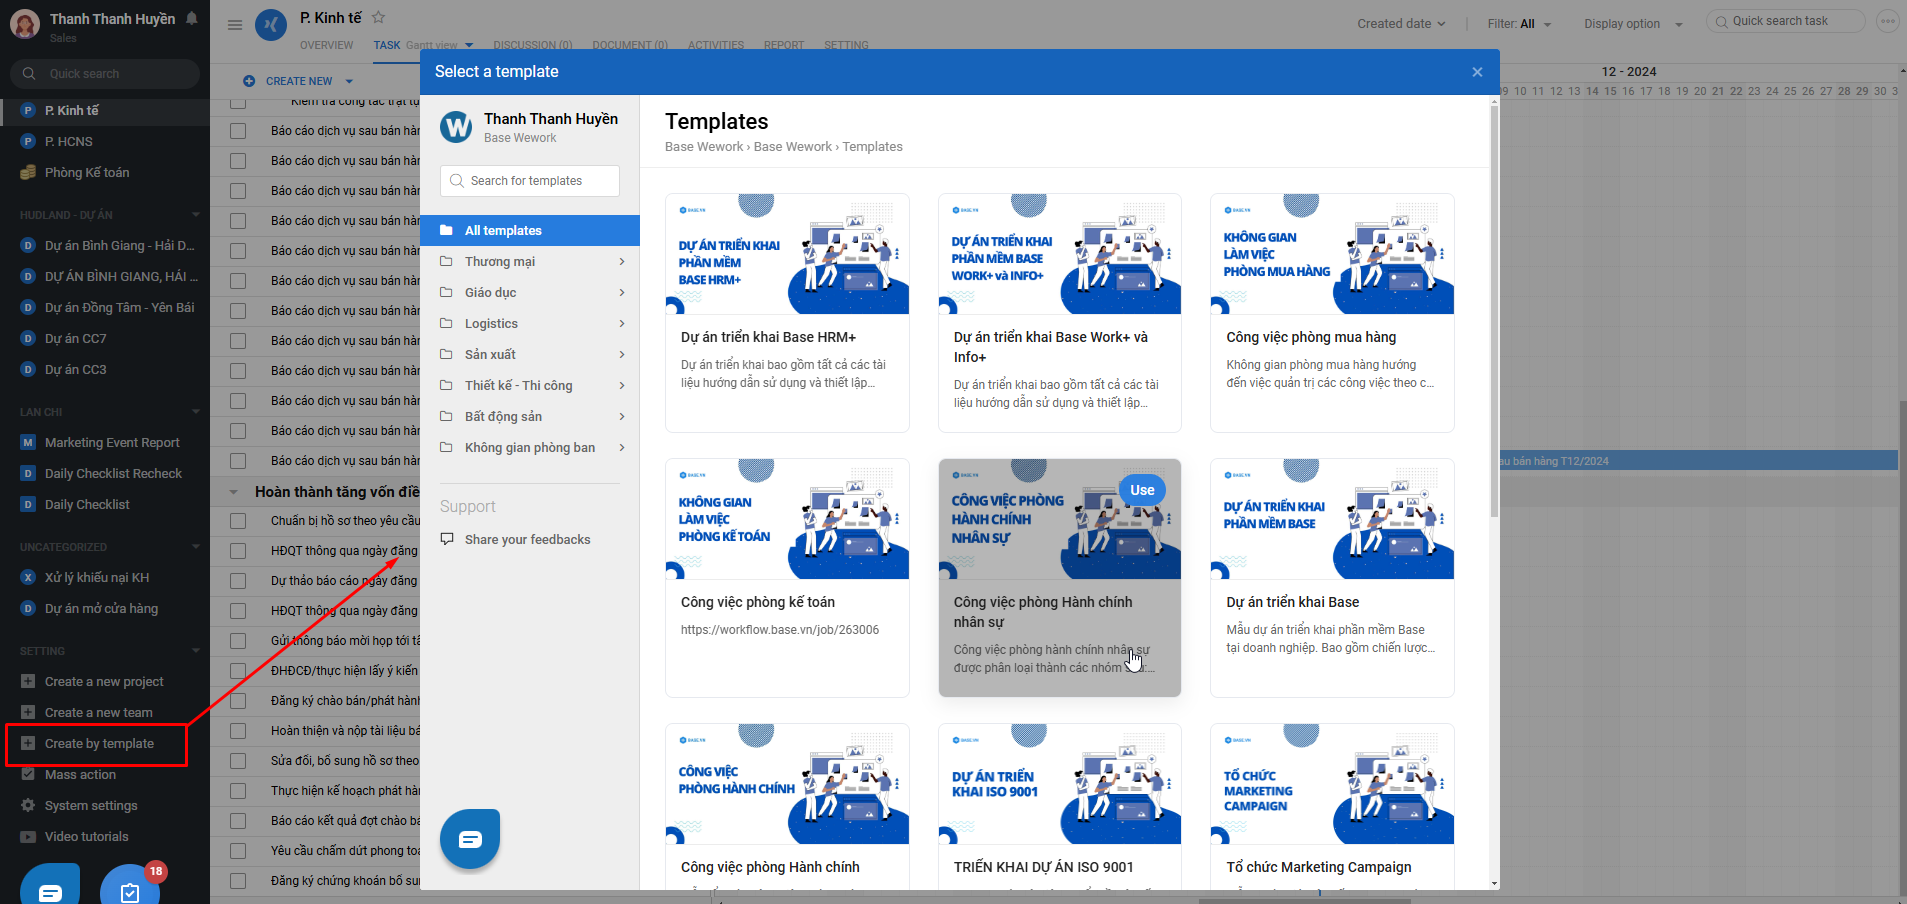
Task: Check the ĐHĐCĐ/thực hiện lấy ý kiến task
Action: pos(238,671)
